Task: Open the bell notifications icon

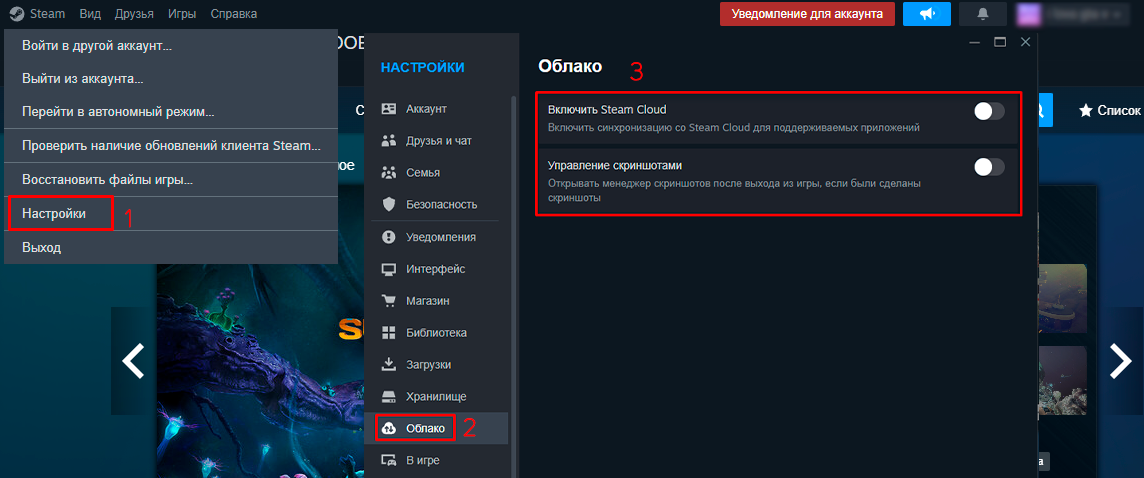Action: click(x=983, y=14)
